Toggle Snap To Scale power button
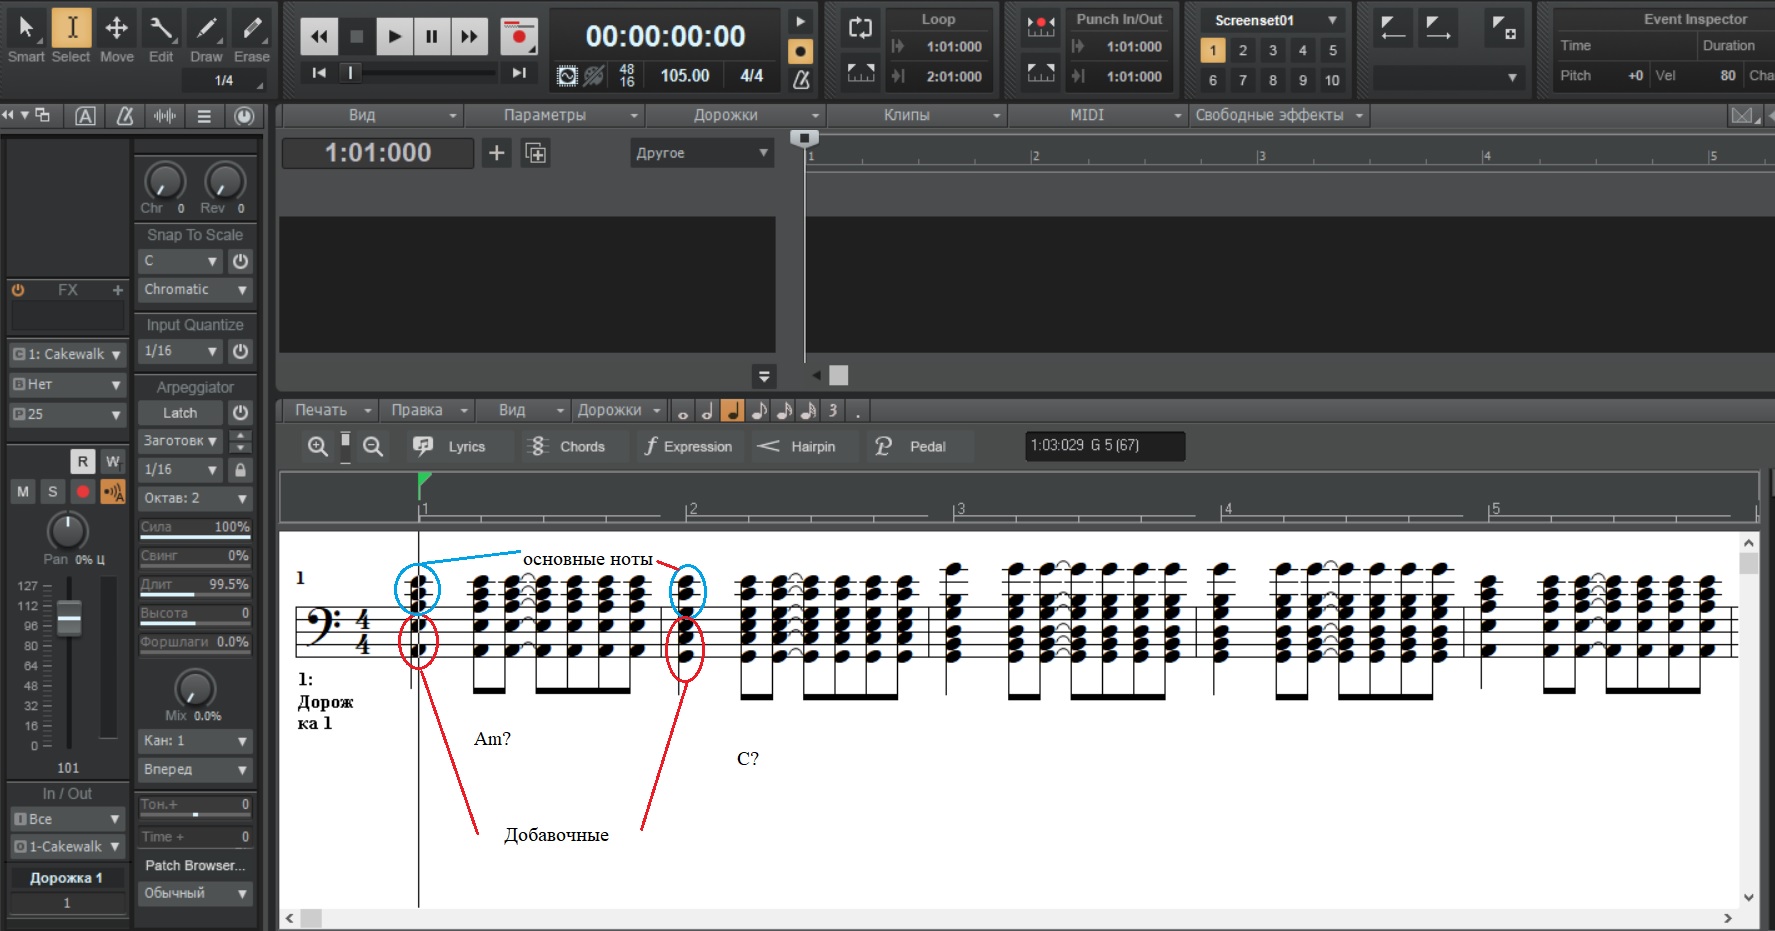 click(x=240, y=261)
